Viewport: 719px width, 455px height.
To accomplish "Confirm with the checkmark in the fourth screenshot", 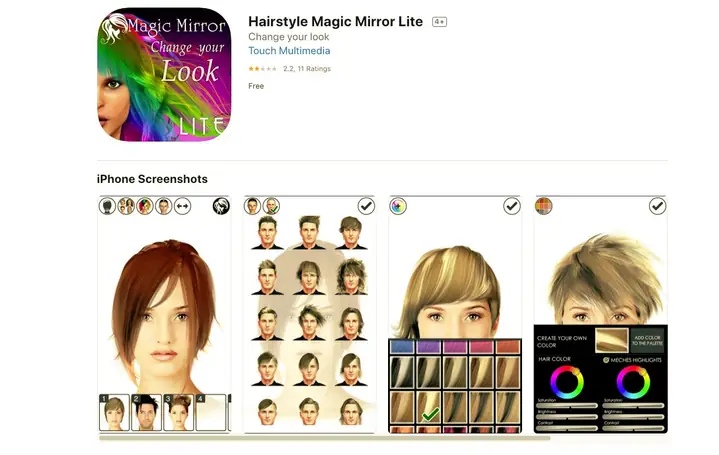I will [x=658, y=206].
